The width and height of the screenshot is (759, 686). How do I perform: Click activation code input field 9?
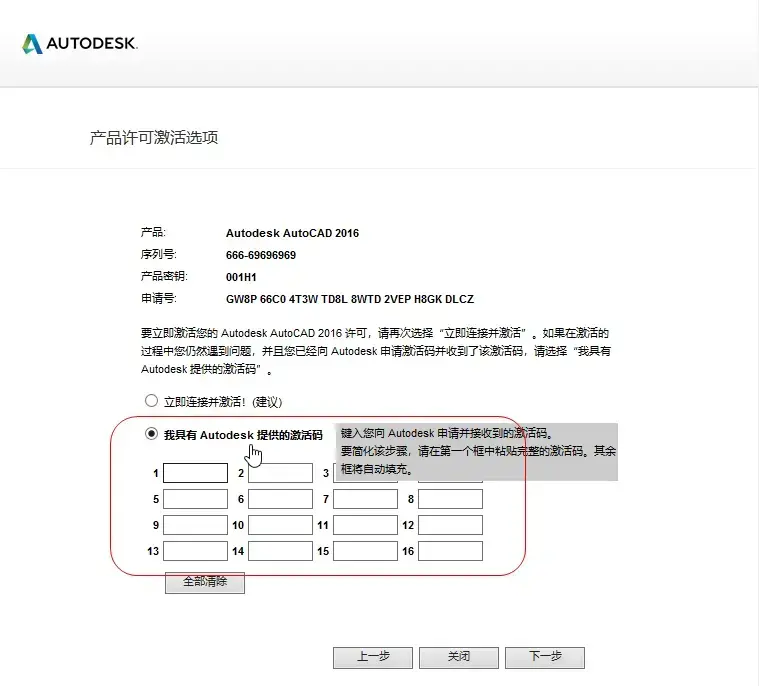(x=195, y=525)
